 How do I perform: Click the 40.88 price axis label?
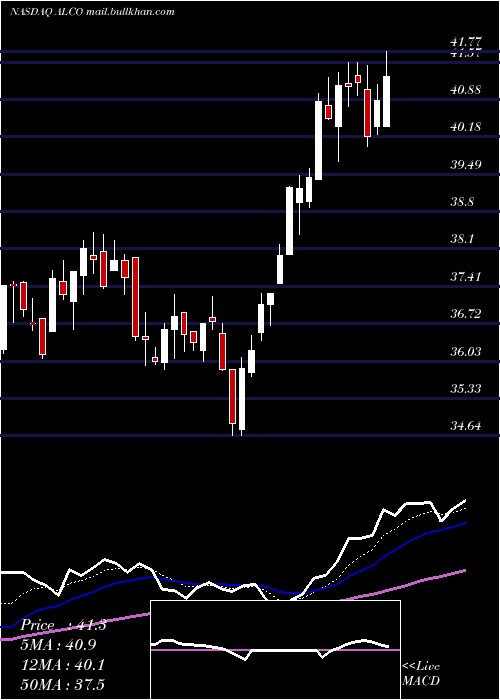pyautogui.click(x=466, y=90)
